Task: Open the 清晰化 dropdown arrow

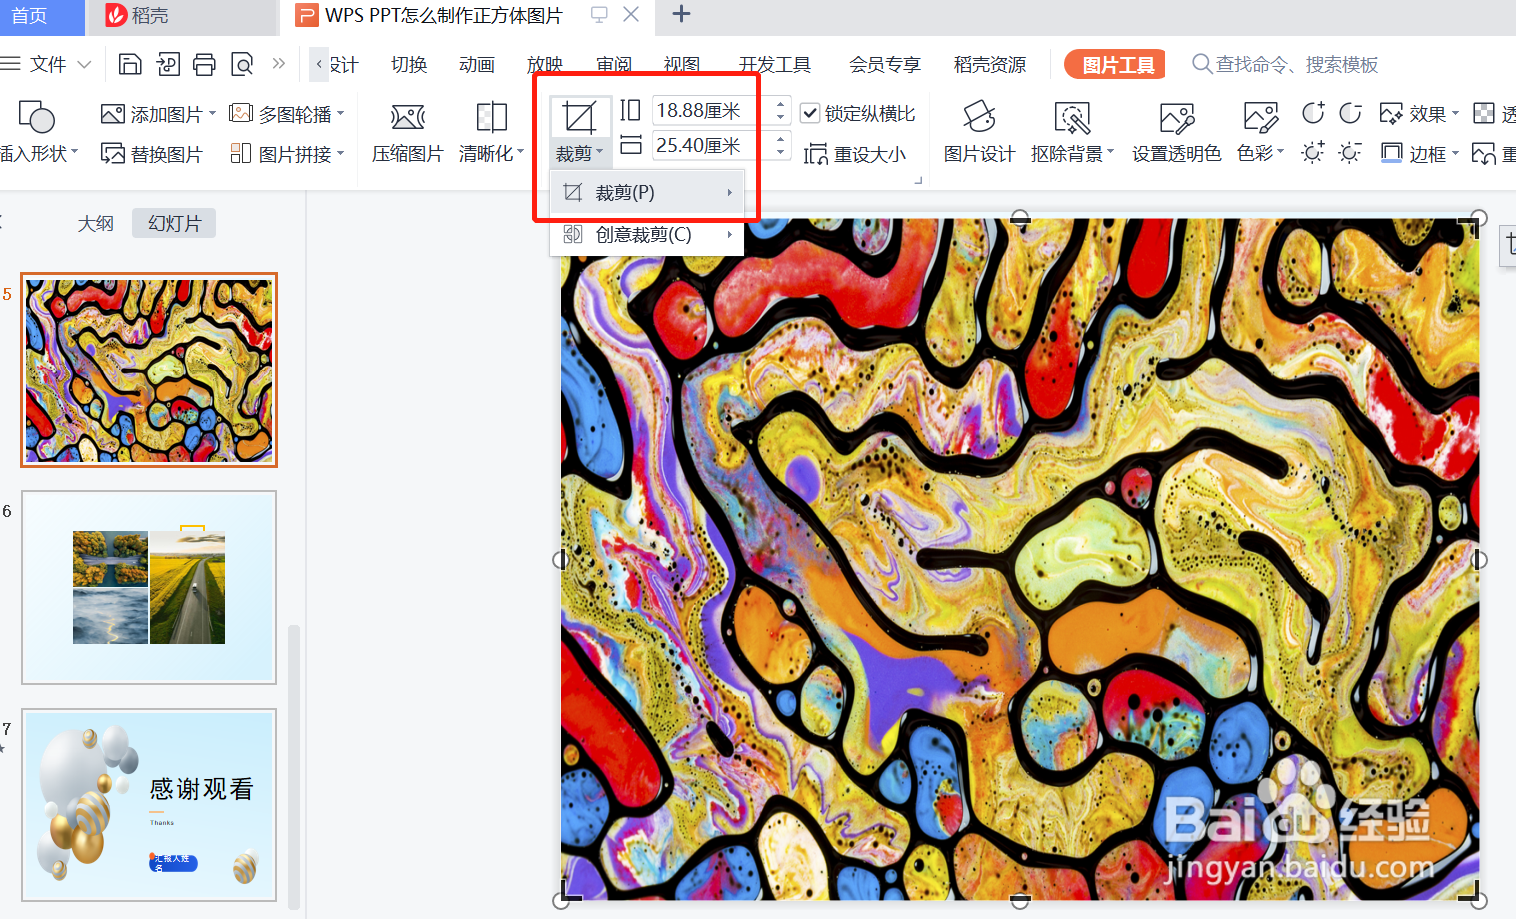Action: (x=520, y=153)
